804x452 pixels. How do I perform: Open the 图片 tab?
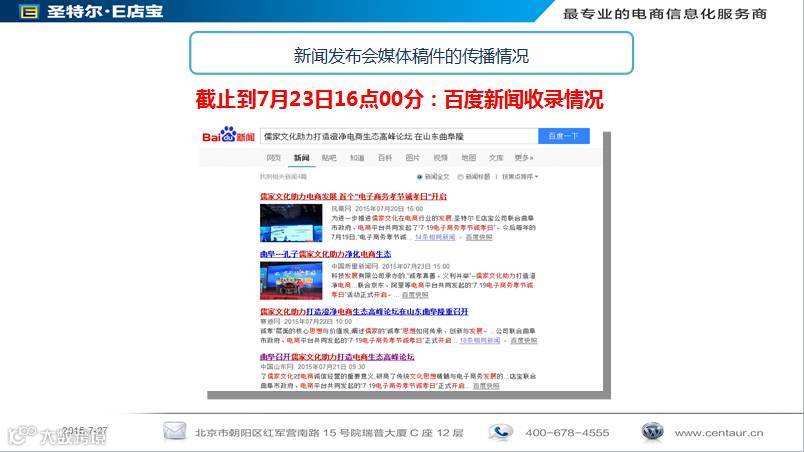coord(412,158)
